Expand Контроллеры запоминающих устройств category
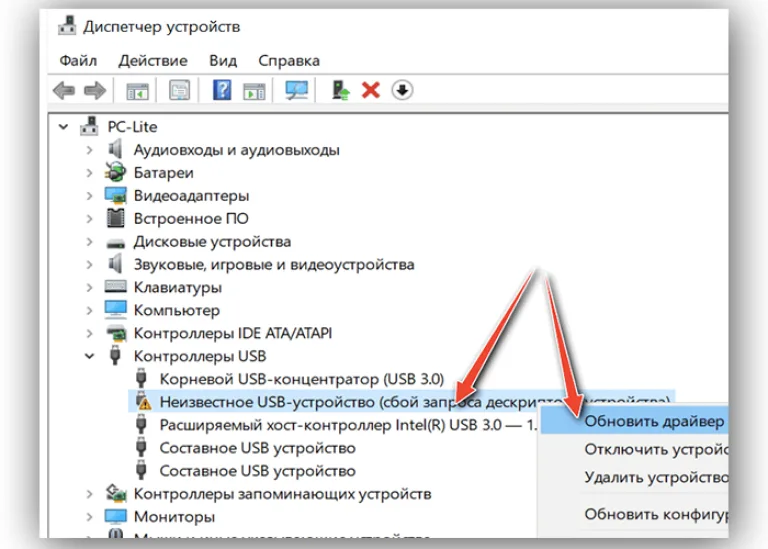Image resolution: width=768 pixels, height=549 pixels. point(89,494)
